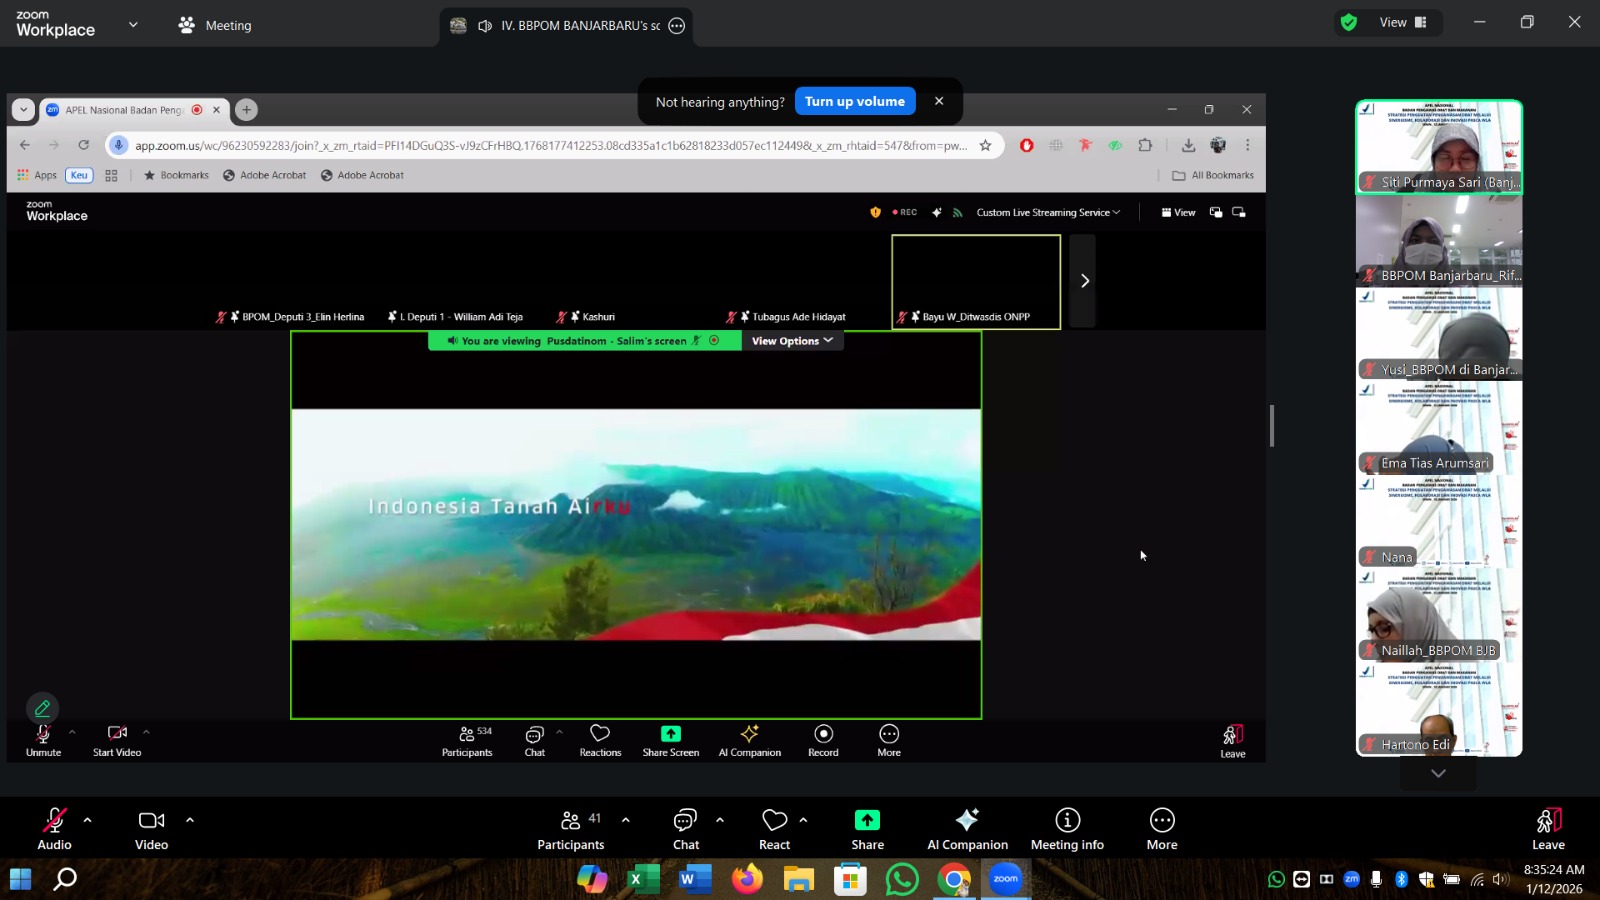This screenshot has height=900, width=1600.
Task: Click the green encryption shield icon
Action: coord(1349,22)
